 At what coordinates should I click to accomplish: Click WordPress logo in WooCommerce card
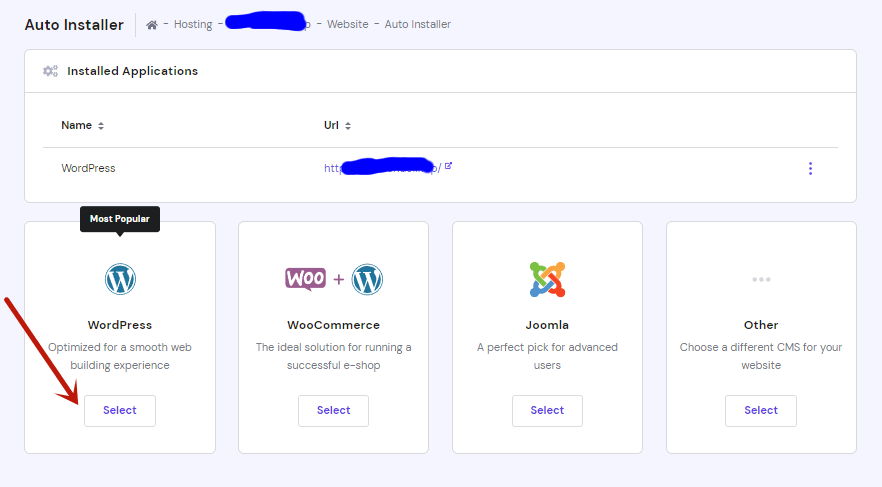pos(367,279)
